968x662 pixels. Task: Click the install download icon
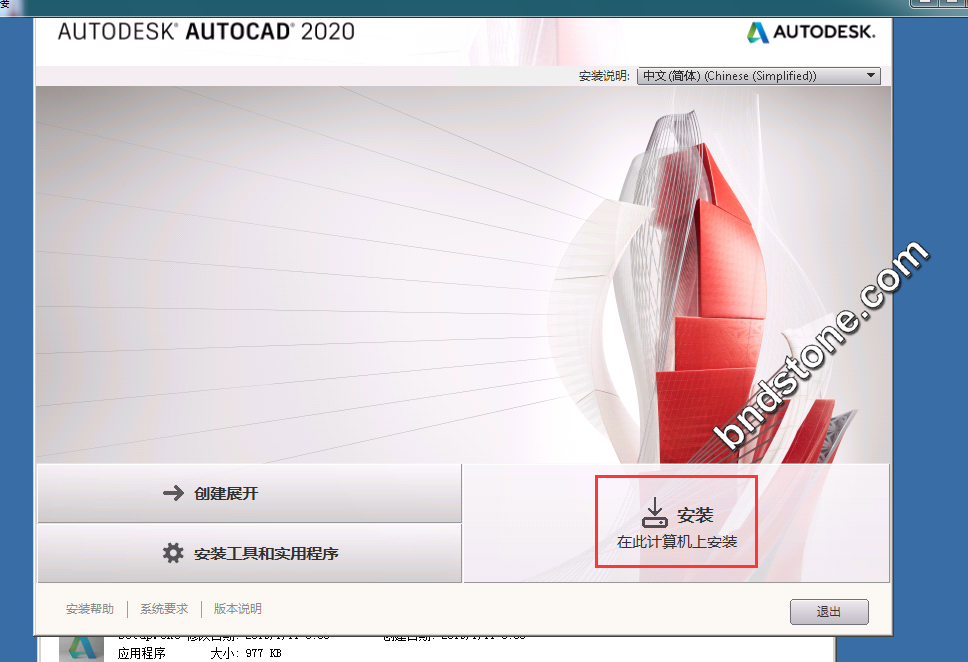point(654,513)
